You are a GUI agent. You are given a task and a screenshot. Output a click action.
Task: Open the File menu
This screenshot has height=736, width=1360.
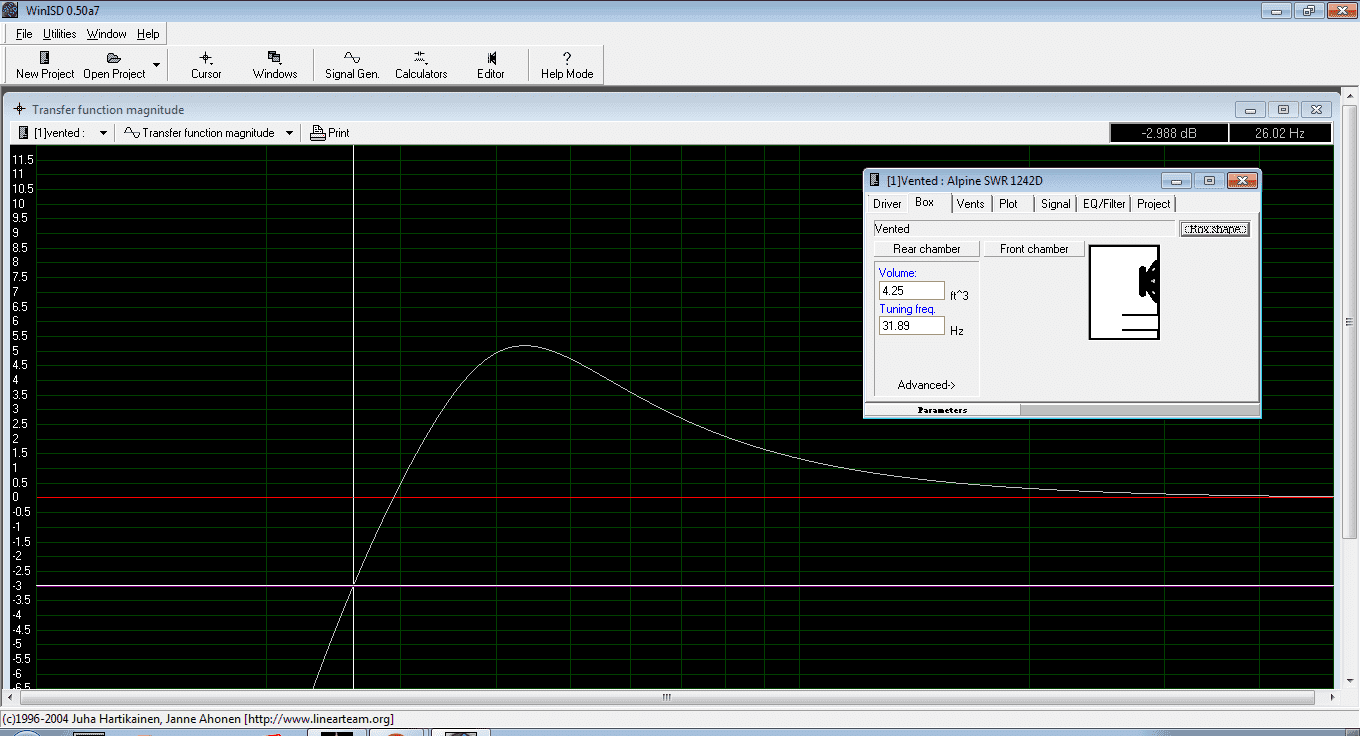coord(24,34)
